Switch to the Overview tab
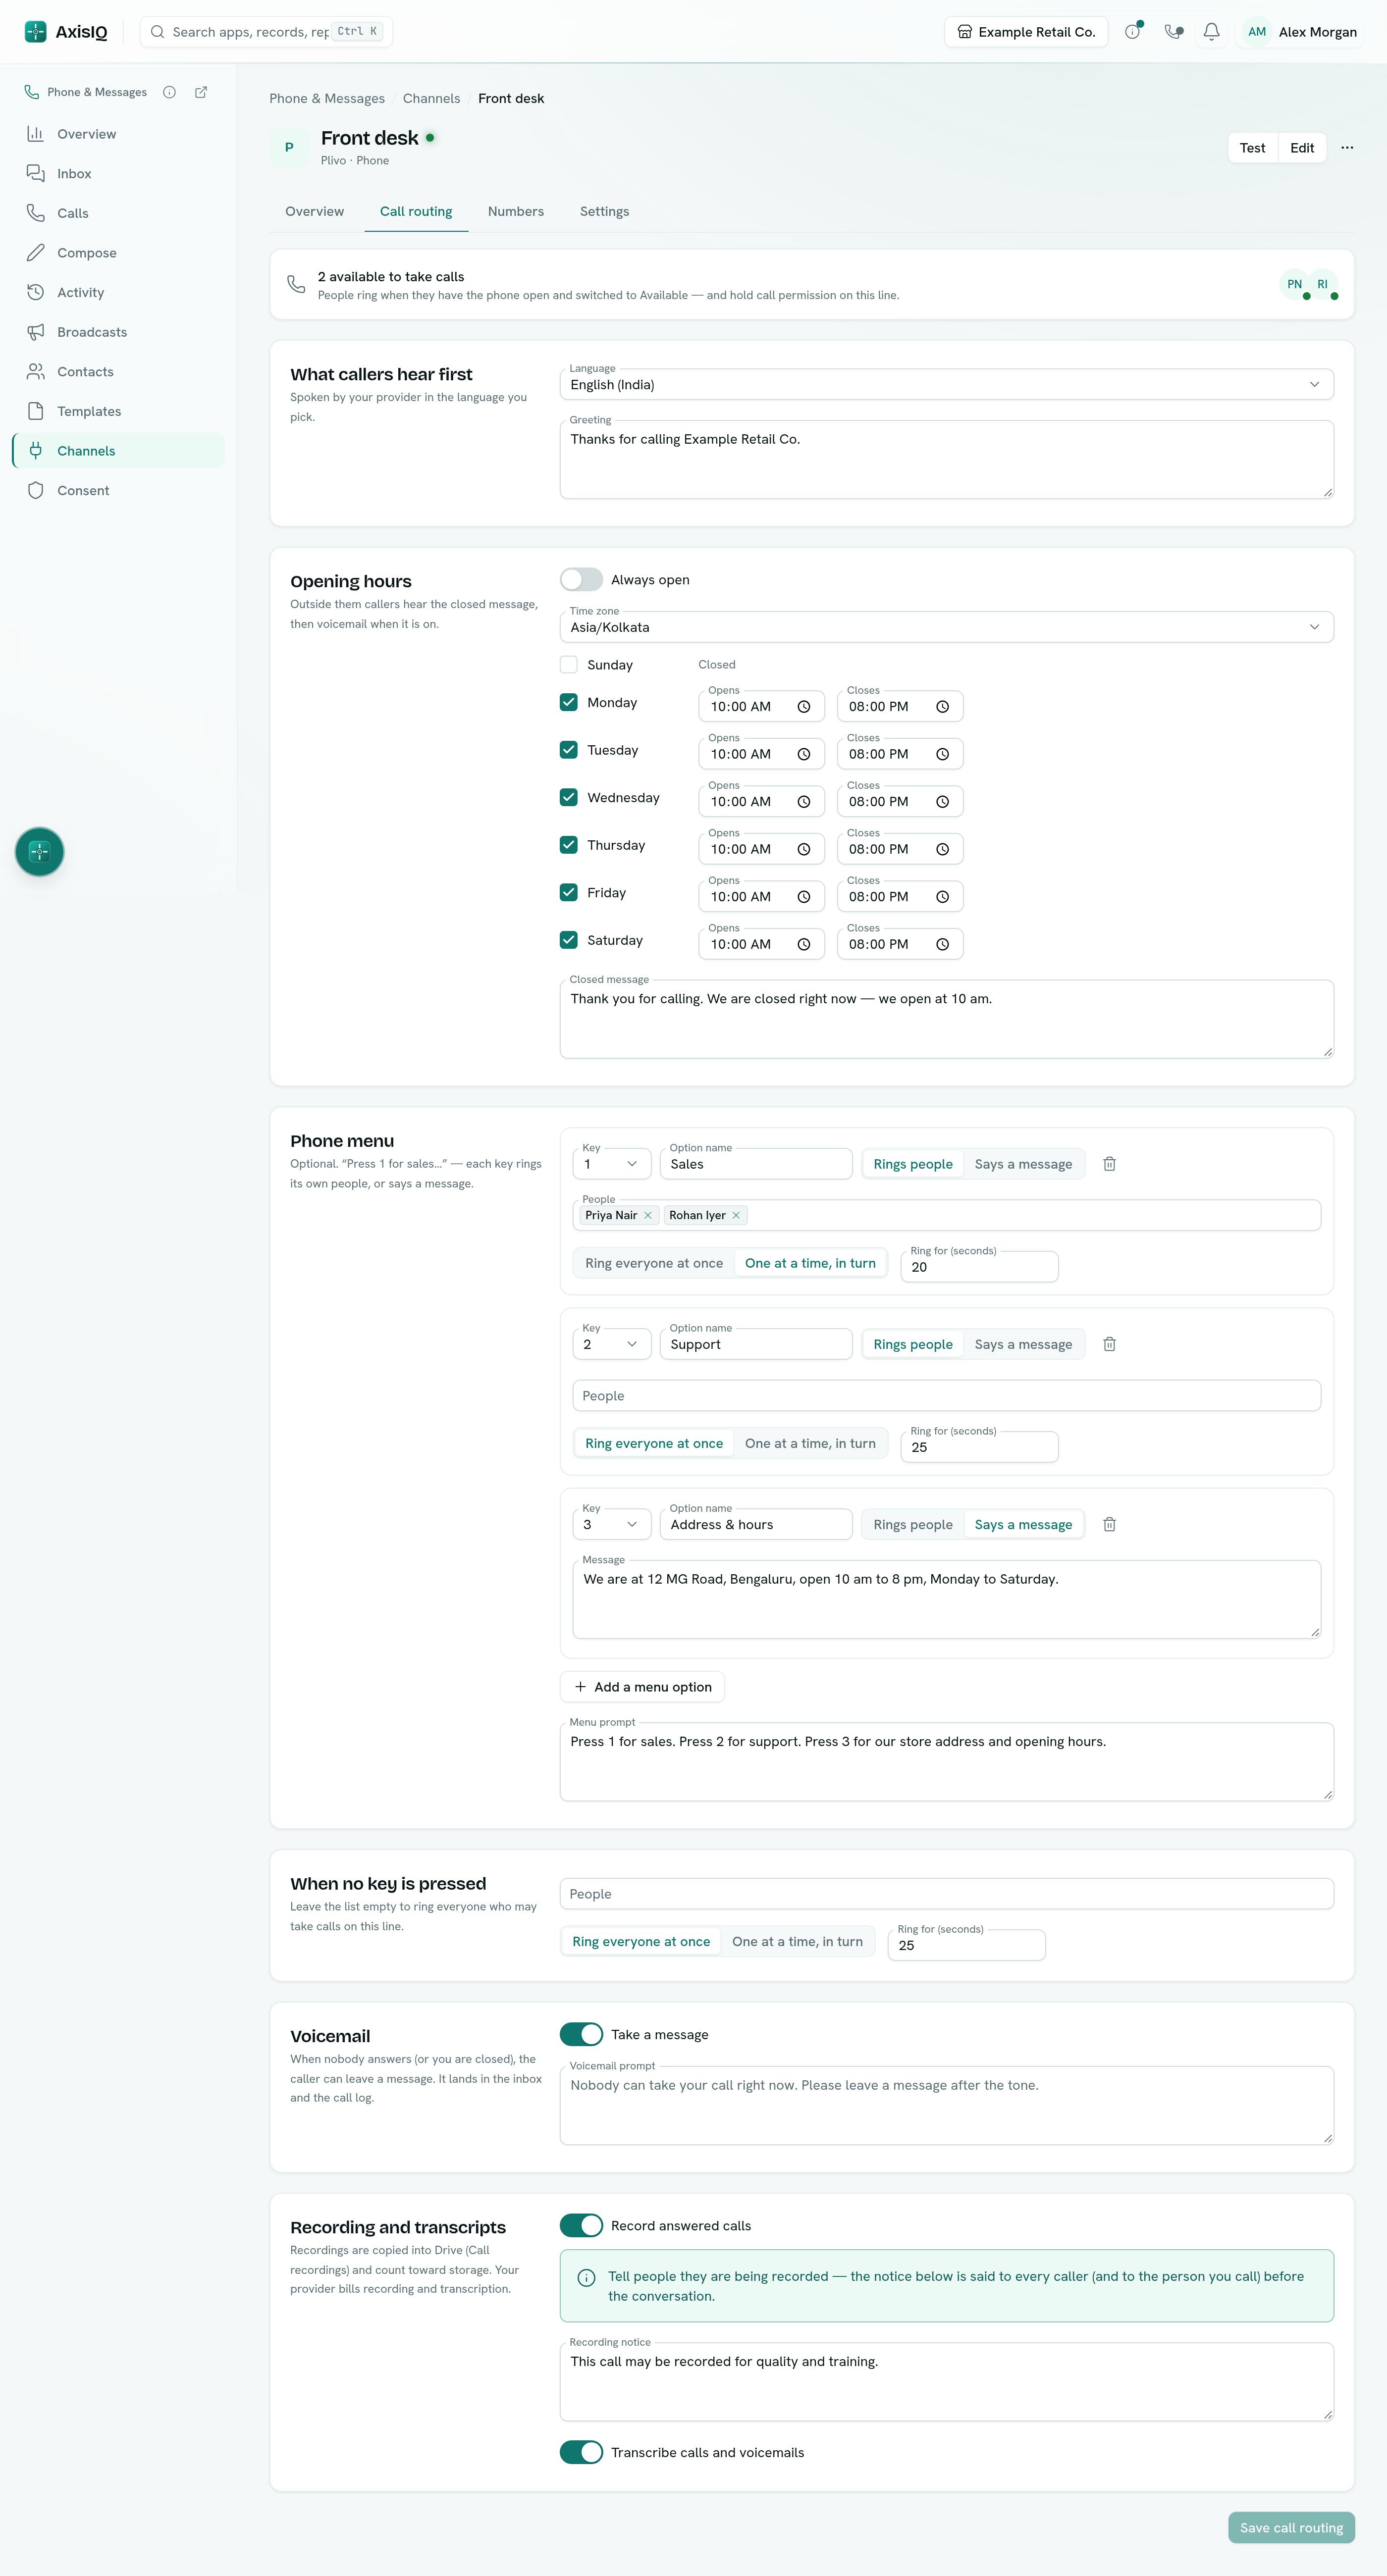This screenshot has width=1387, height=2576. pos(314,212)
